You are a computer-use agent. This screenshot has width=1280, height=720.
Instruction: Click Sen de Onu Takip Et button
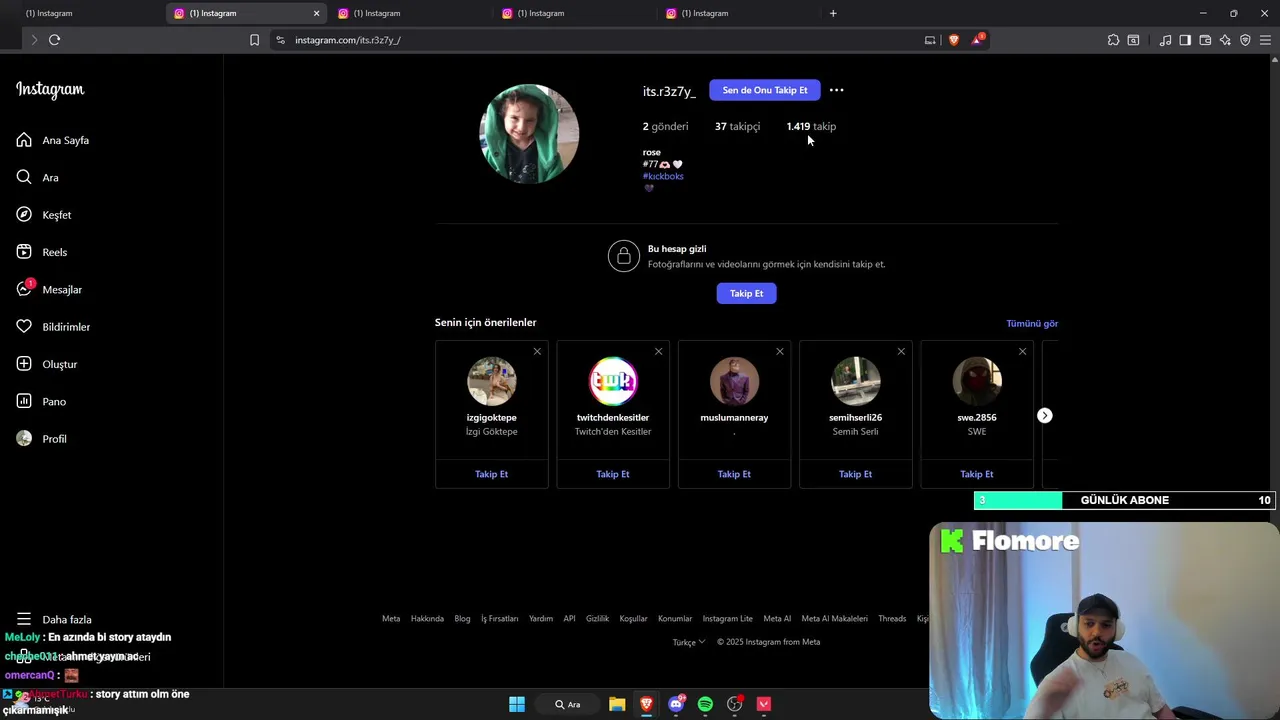(765, 90)
